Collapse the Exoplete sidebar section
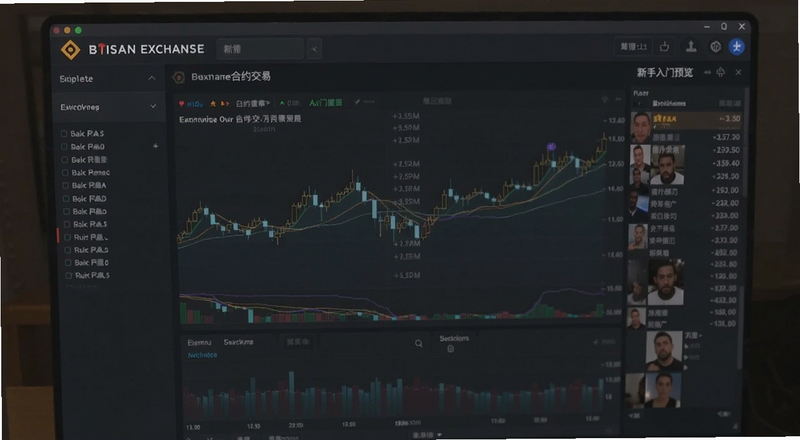This screenshot has height=440, width=800. 152,78
